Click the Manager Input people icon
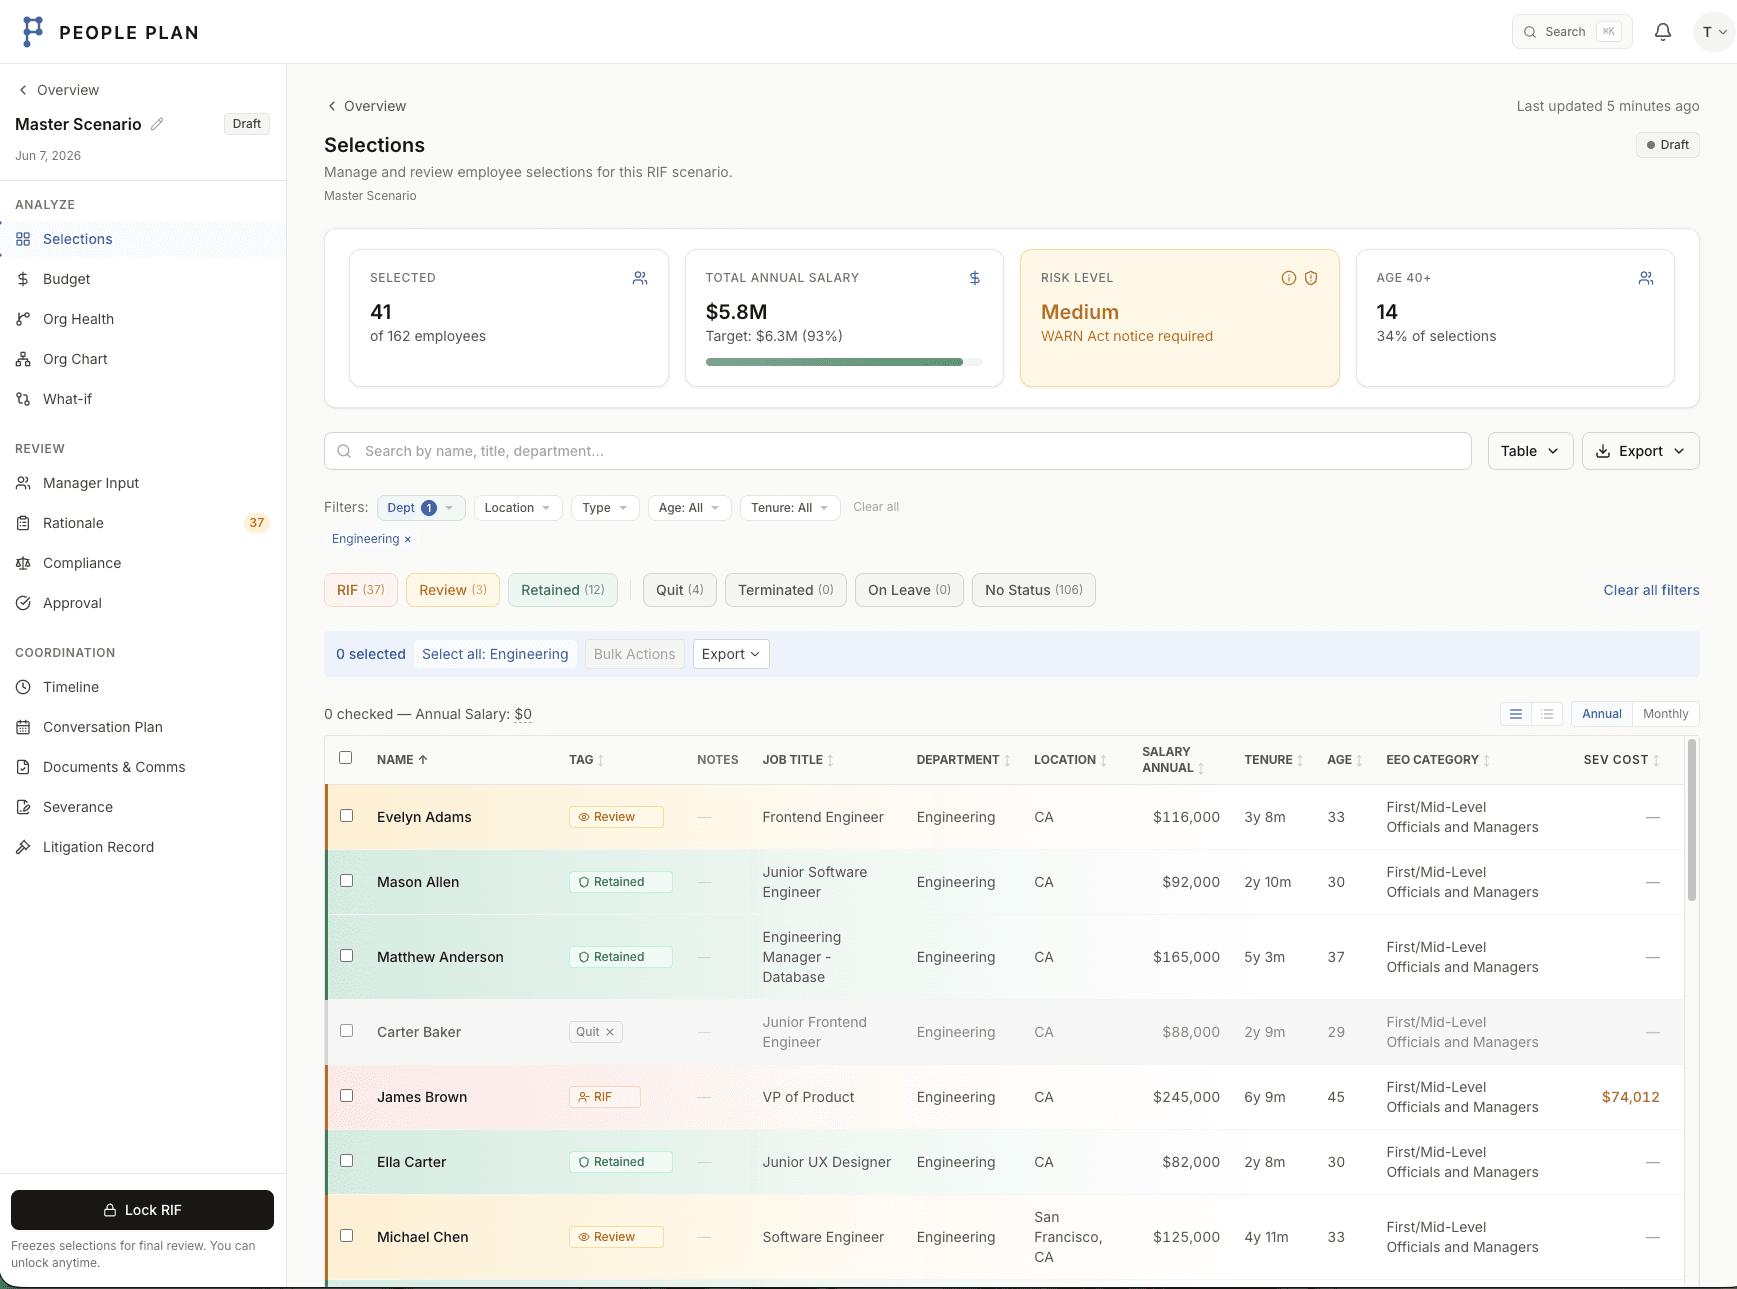 point(23,483)
